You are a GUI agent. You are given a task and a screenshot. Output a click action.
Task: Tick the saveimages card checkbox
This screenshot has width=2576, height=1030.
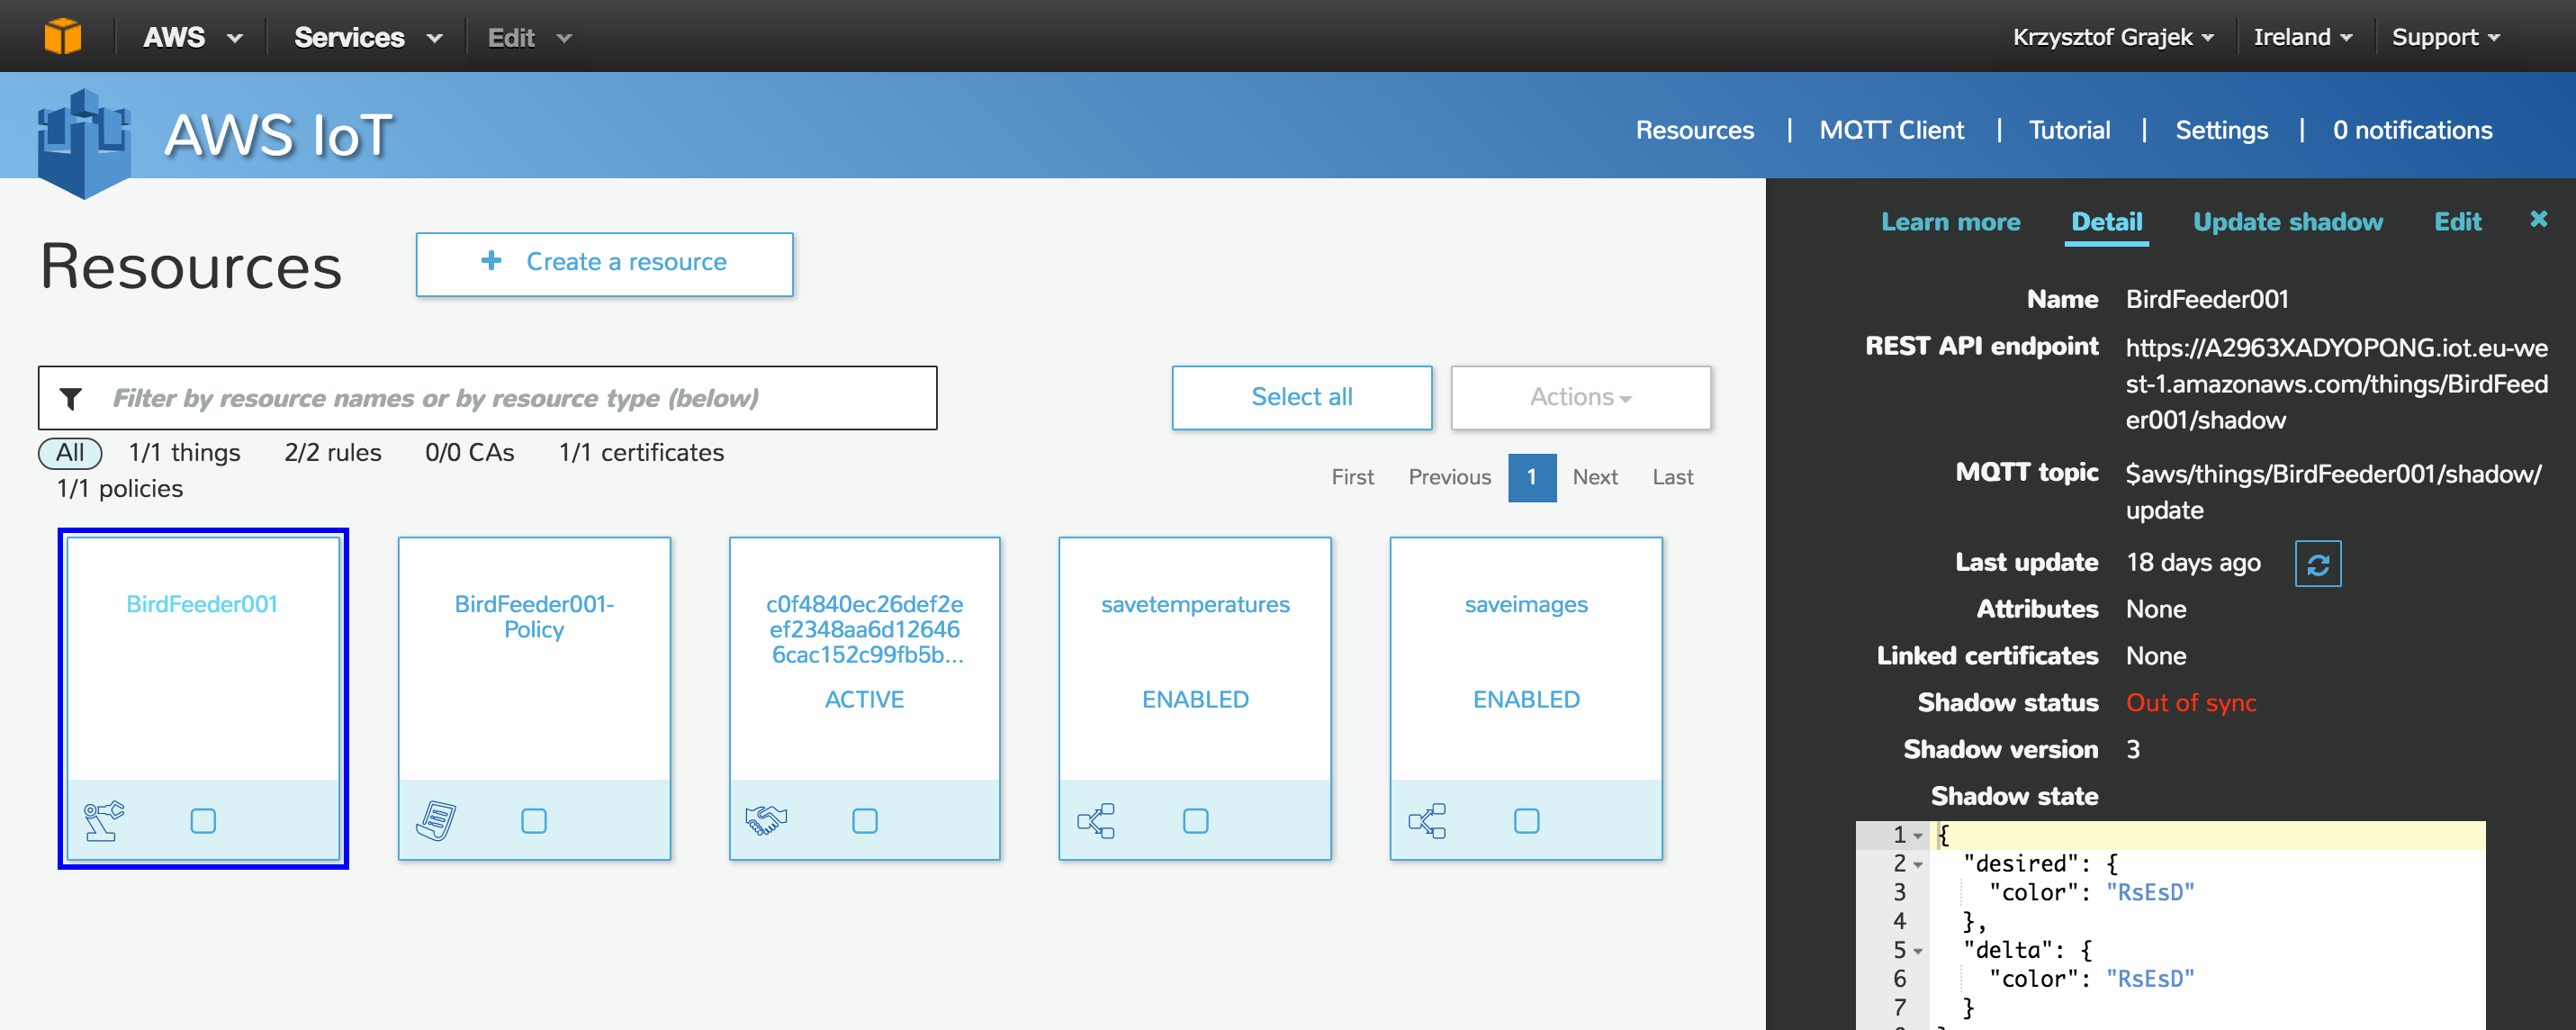(1527, 821)
